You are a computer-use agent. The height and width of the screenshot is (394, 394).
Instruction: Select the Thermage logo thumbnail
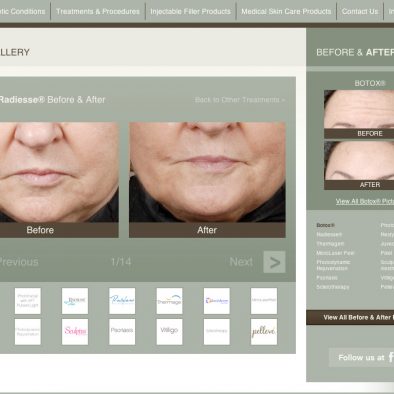169,301
